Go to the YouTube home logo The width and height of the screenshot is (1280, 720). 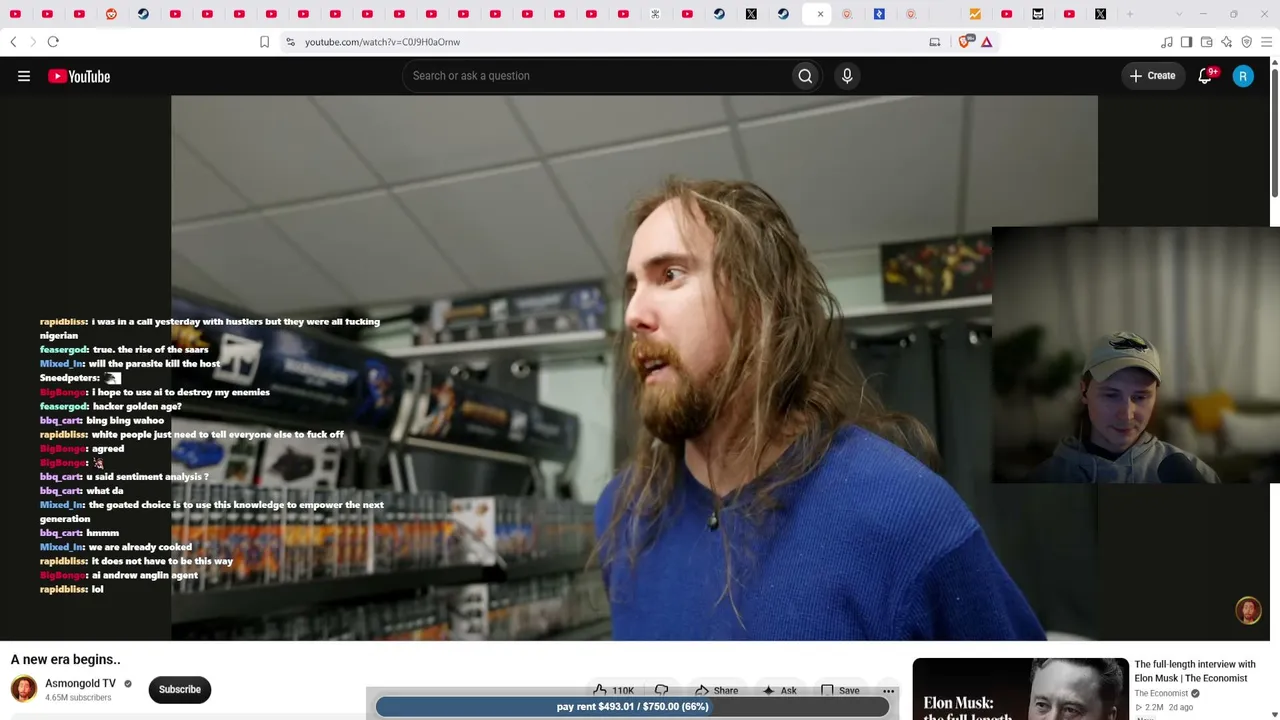[x=79, y=76]
